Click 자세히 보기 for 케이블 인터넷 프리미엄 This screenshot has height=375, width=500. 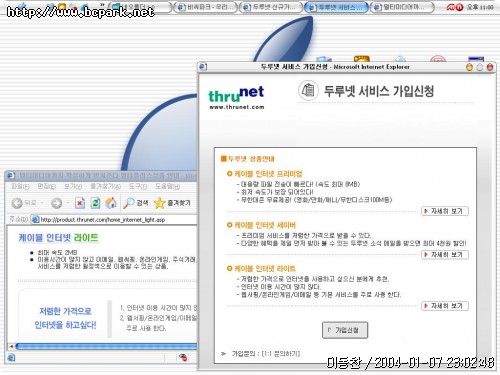click(x=445, y=211)
